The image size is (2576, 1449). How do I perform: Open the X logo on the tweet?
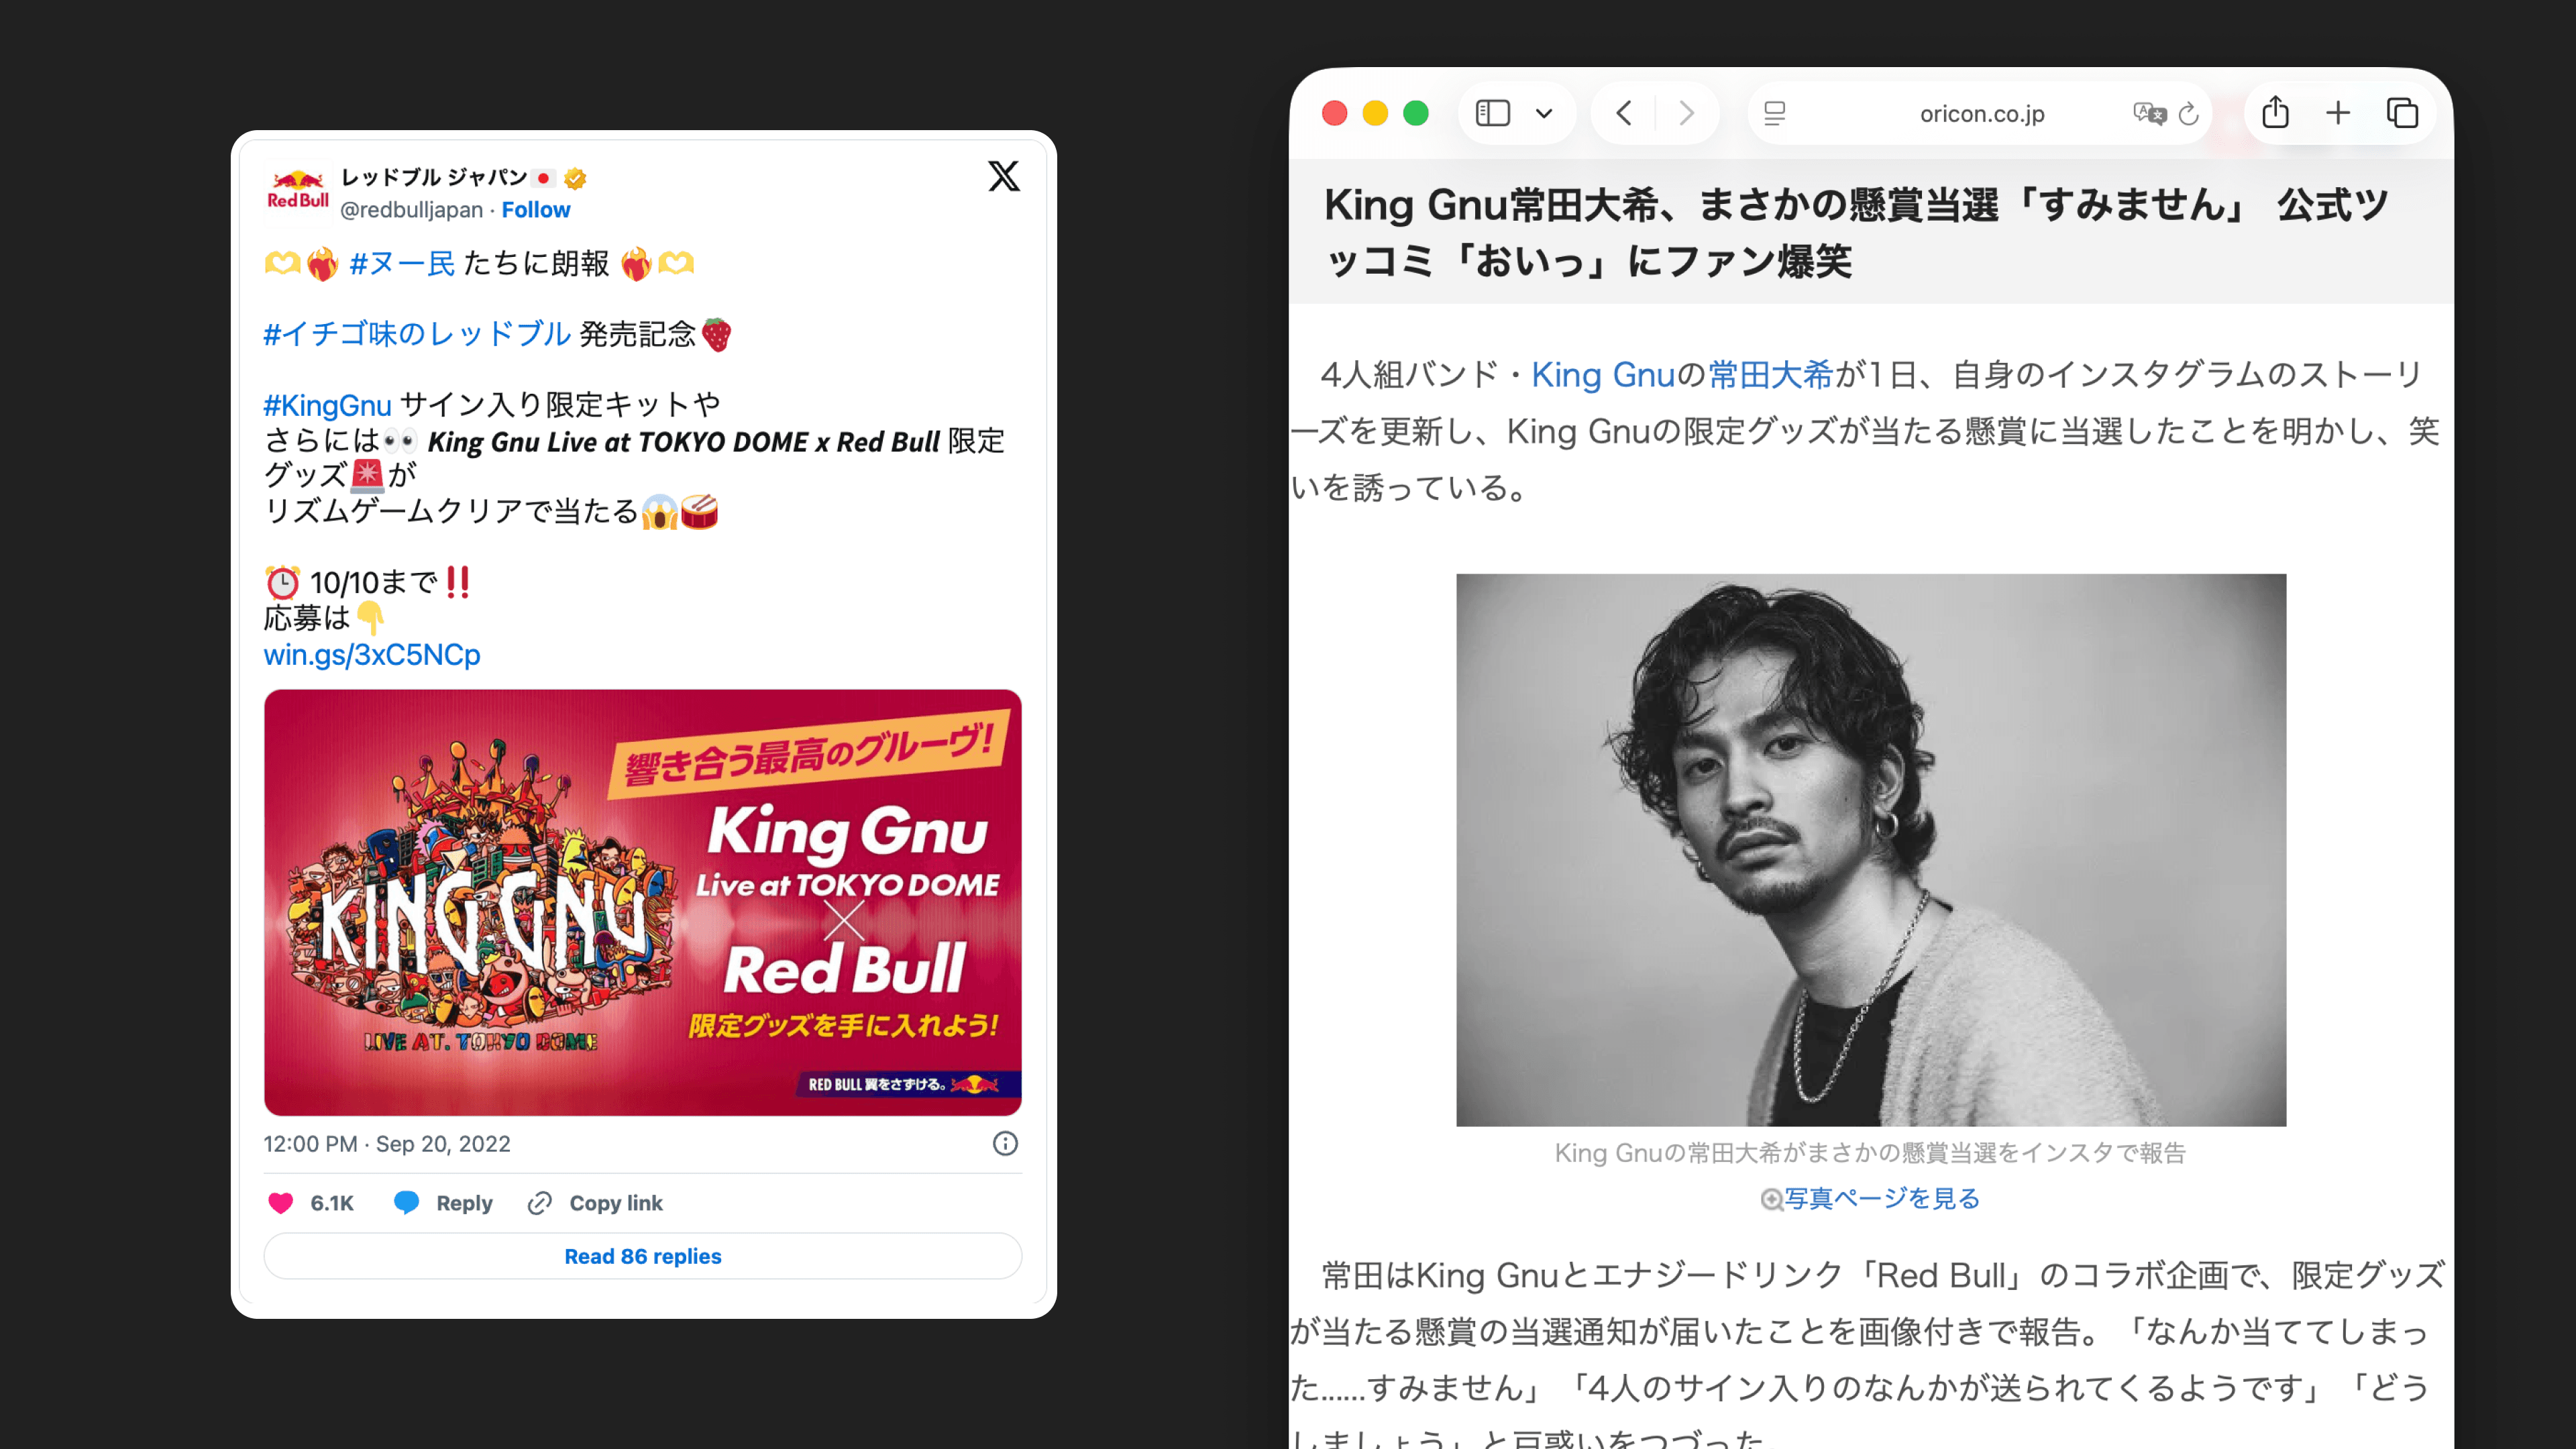[x=1004, y=176]
